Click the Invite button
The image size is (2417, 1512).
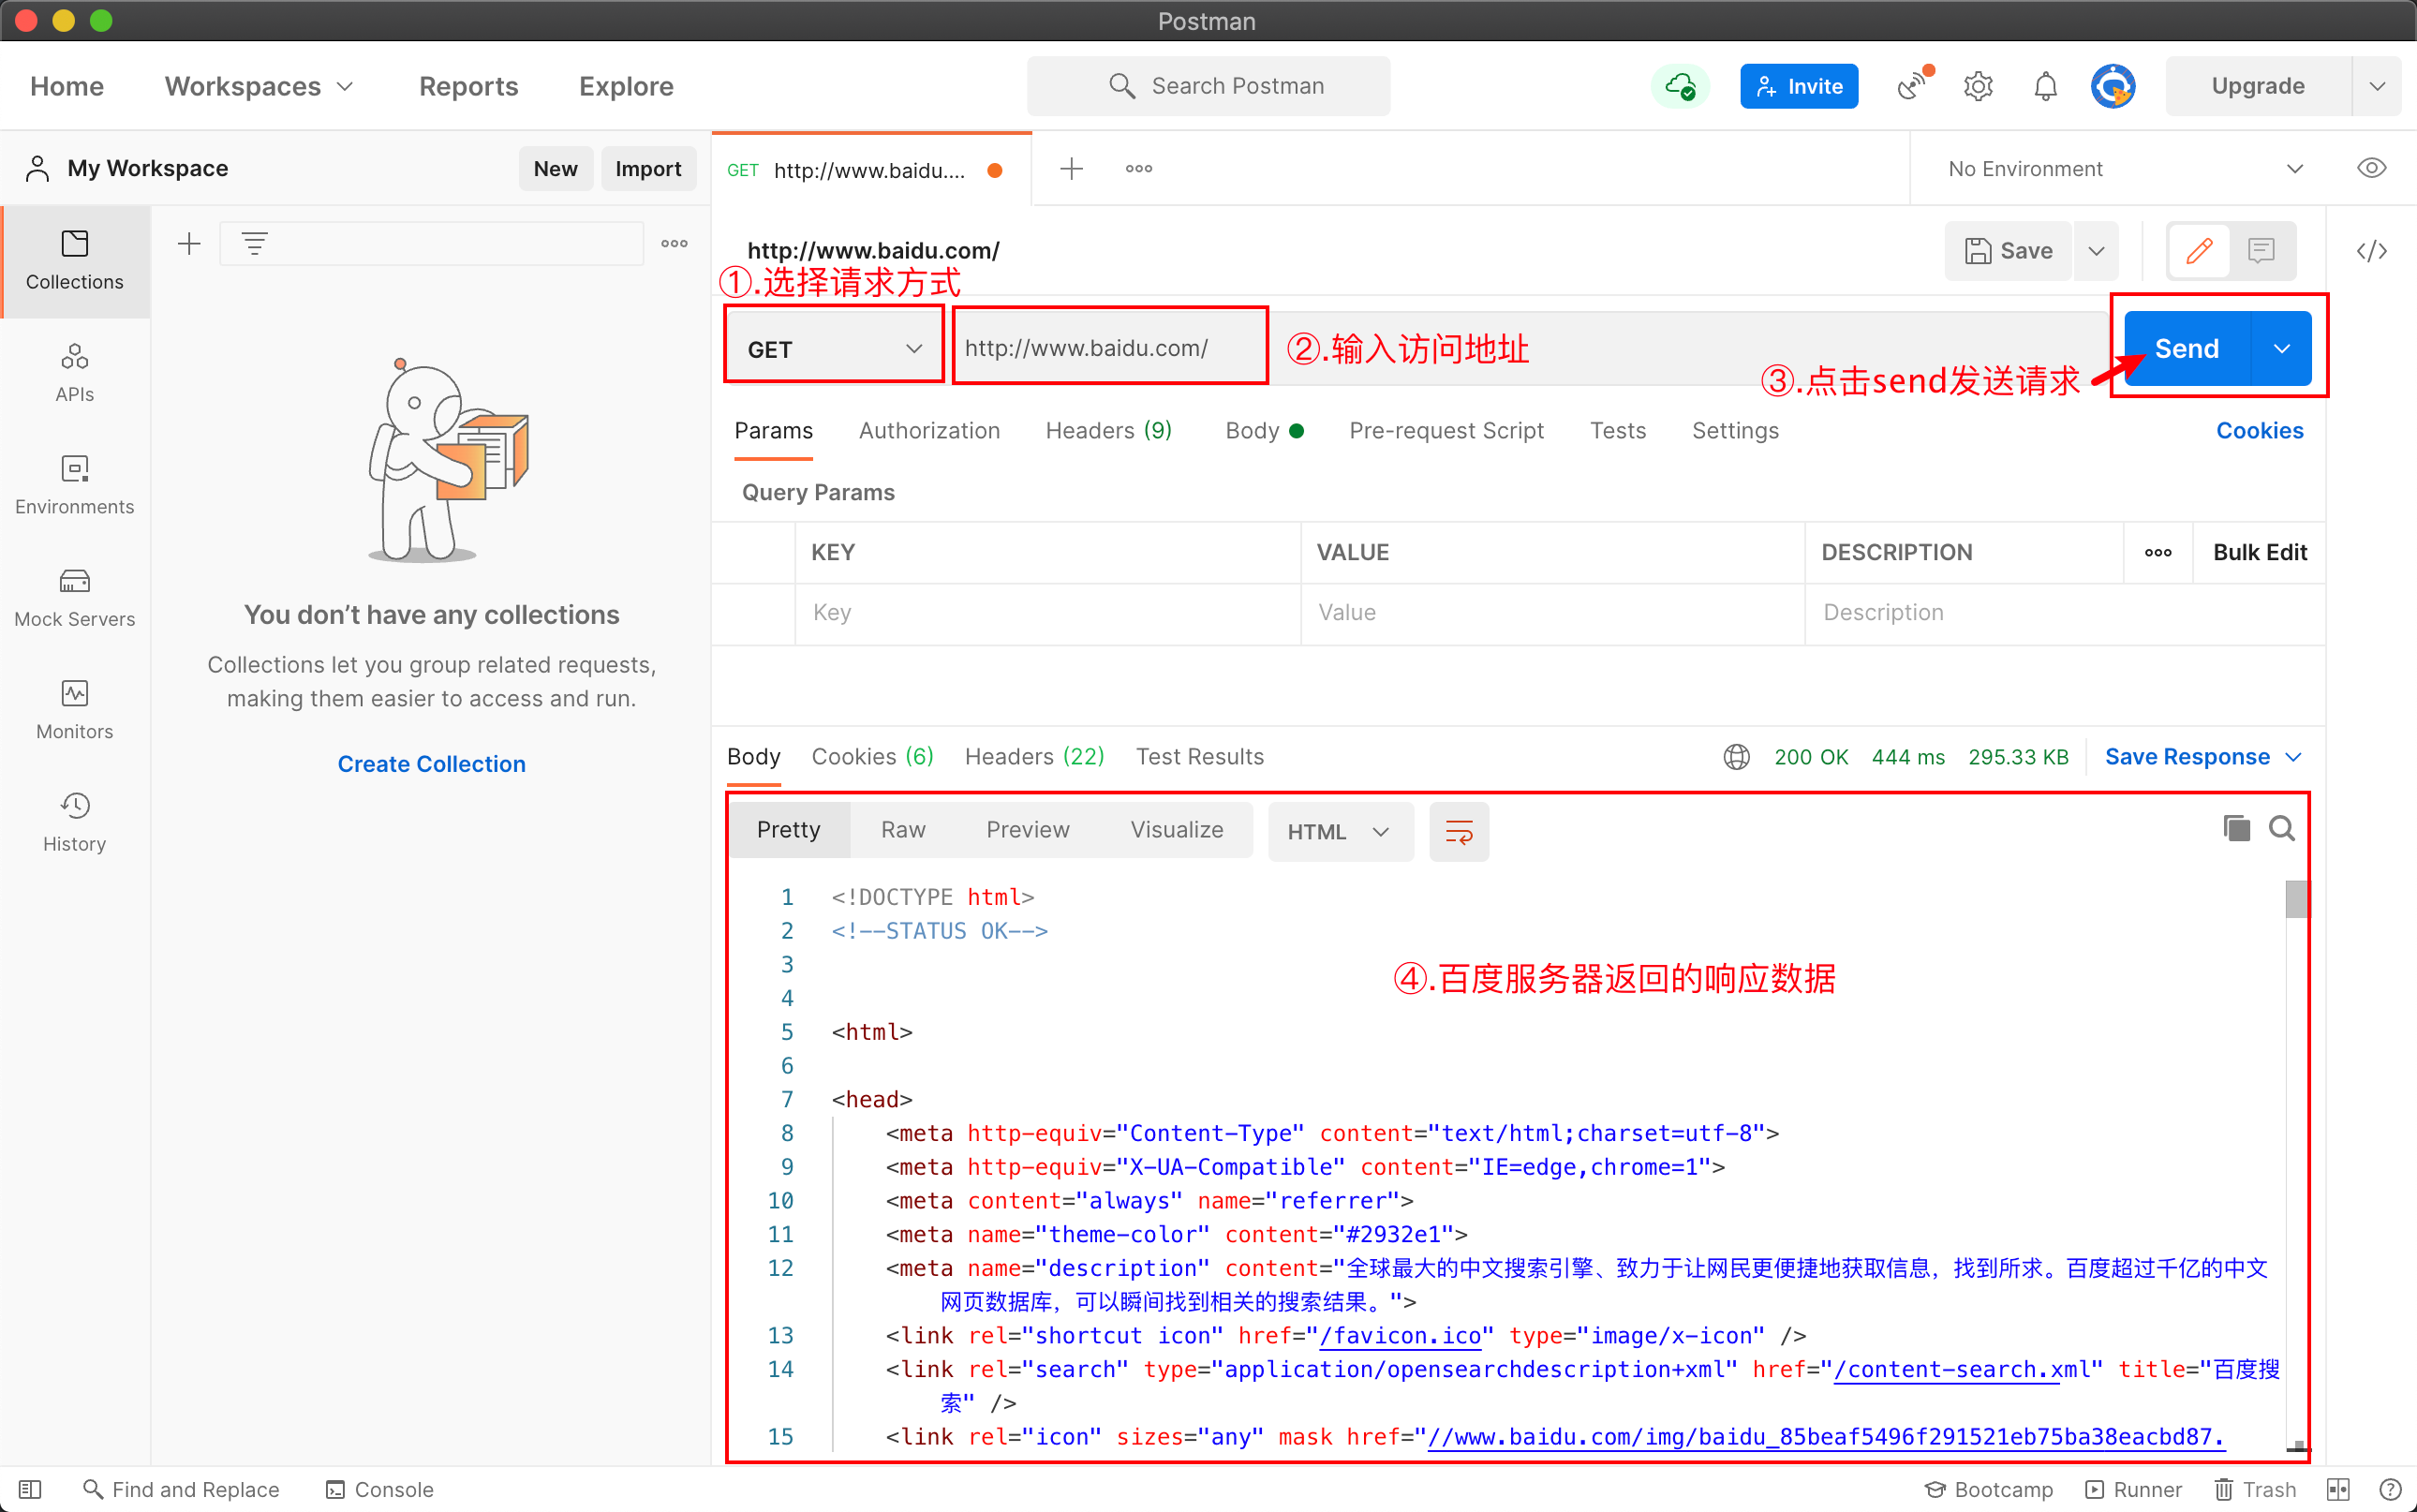[x=1799, y=86]
